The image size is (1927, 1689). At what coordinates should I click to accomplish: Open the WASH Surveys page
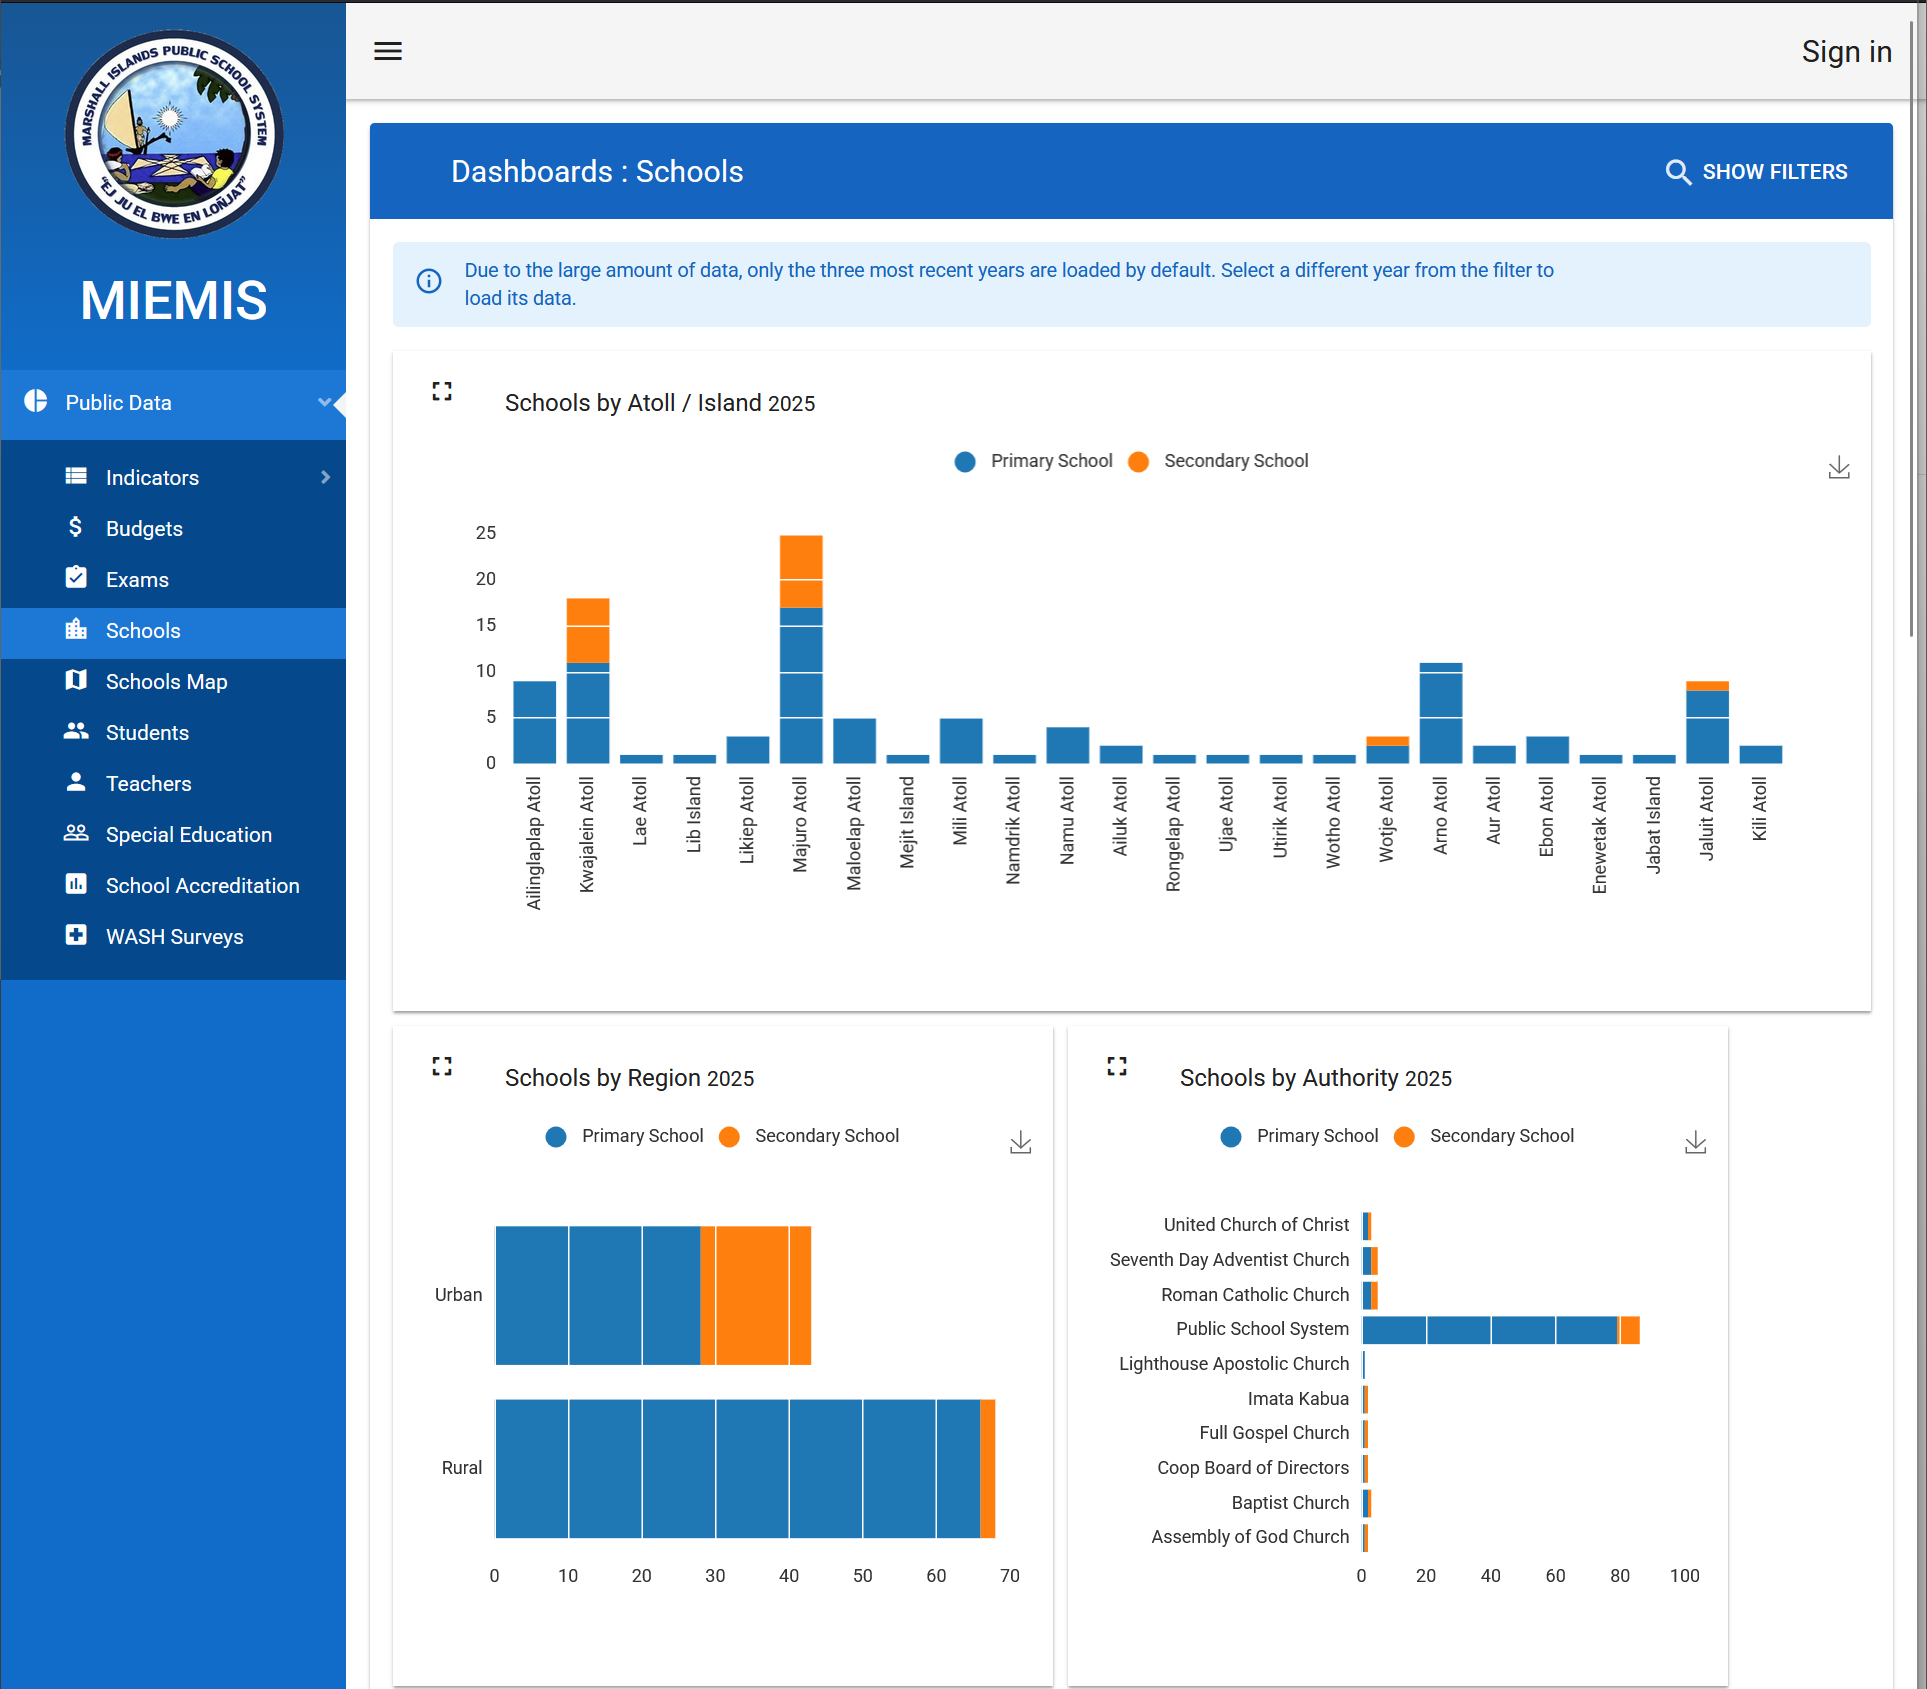click(174, 937)
